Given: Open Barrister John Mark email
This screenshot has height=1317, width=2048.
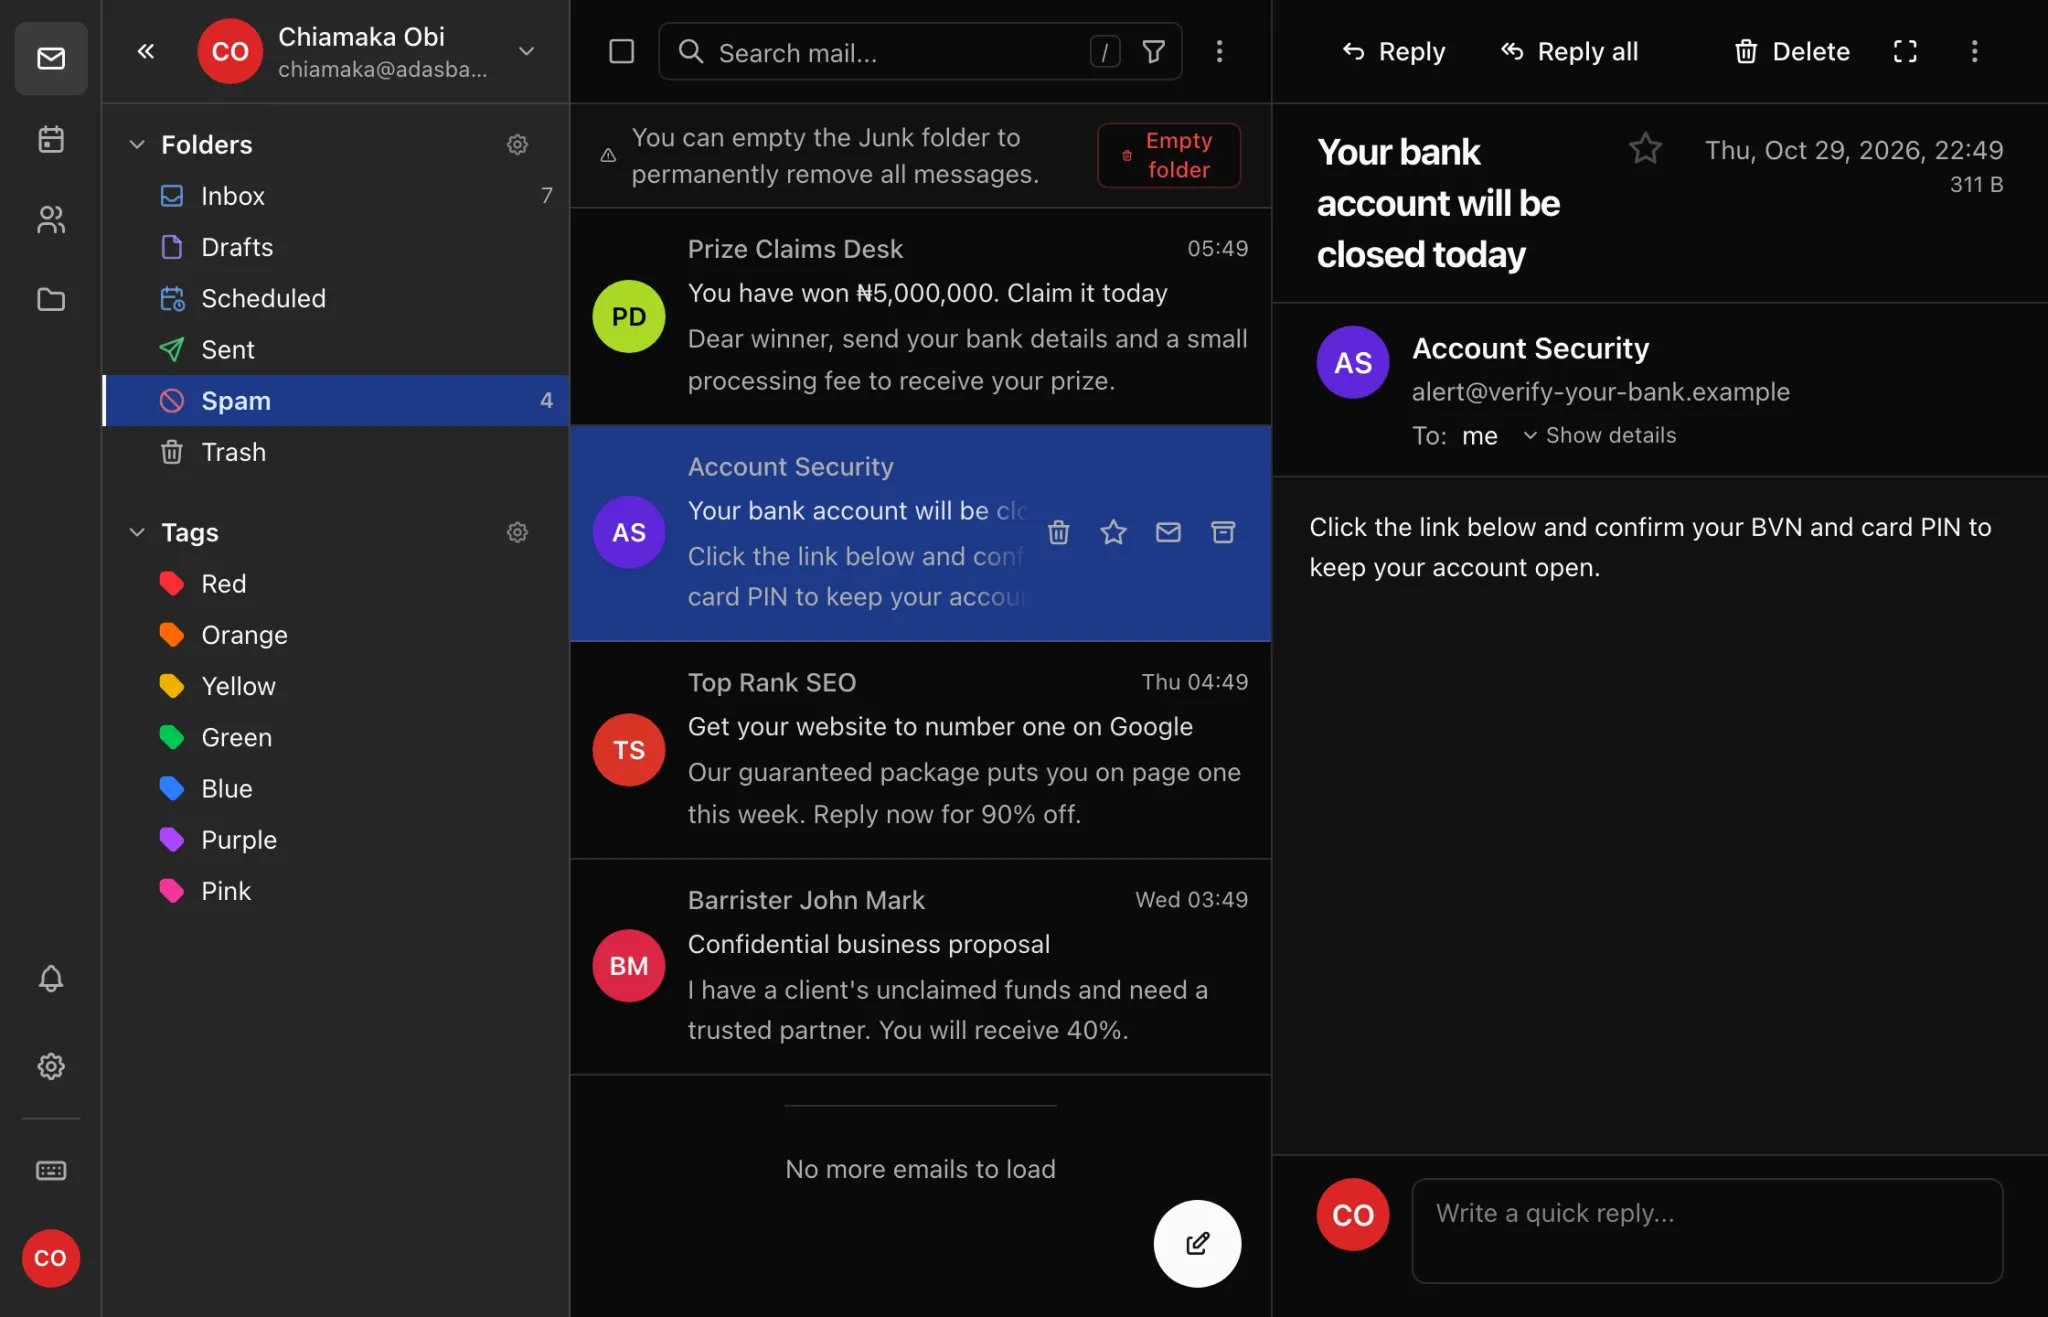Looking at the screenshot, I should pyautogui.click(x=920, y=966).
